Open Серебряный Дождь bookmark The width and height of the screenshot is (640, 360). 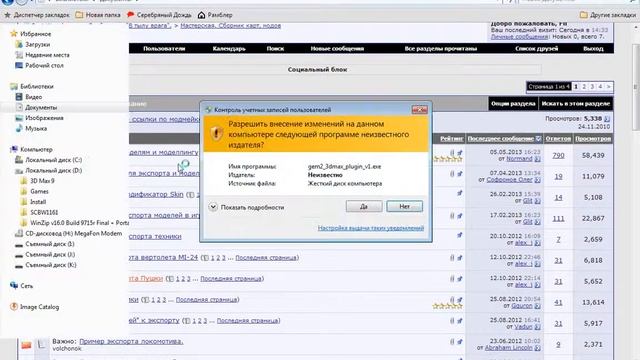point(159,15)
